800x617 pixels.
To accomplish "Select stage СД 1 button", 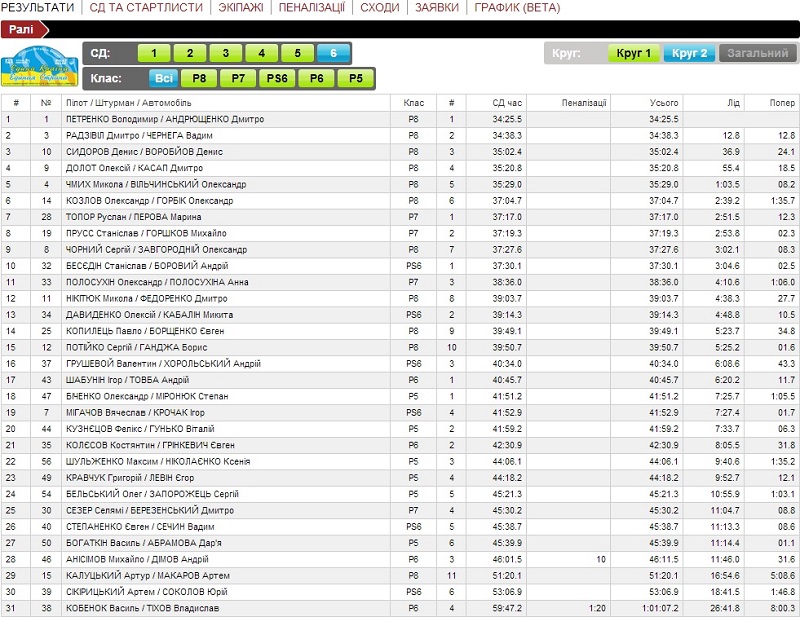I will point(154,54).
